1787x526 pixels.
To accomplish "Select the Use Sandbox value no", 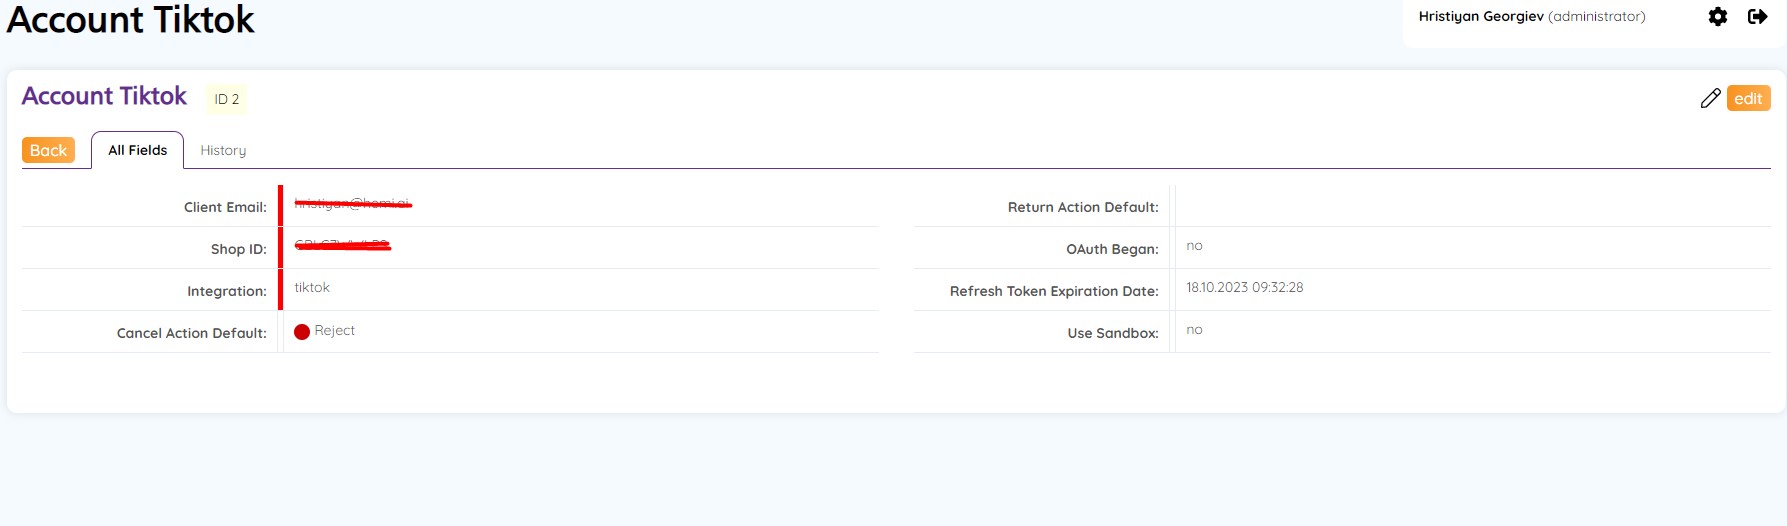I will pyautogui.click(x=1194, y=330).
